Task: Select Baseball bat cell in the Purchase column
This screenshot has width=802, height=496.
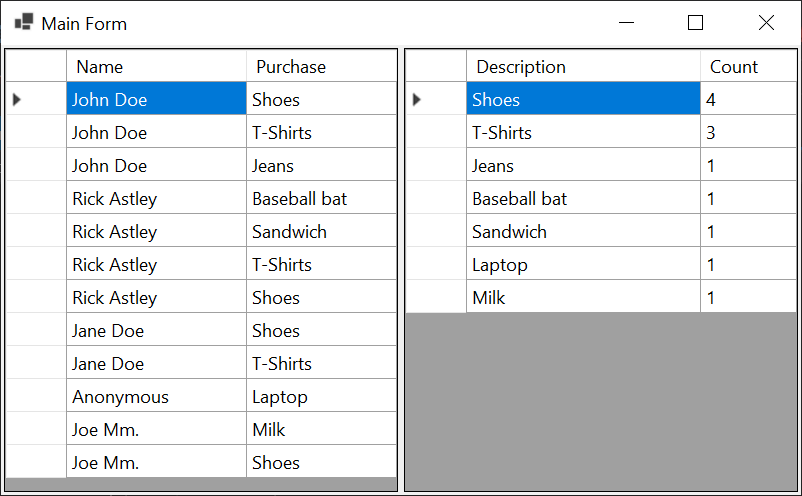Action: coord(321,198)
